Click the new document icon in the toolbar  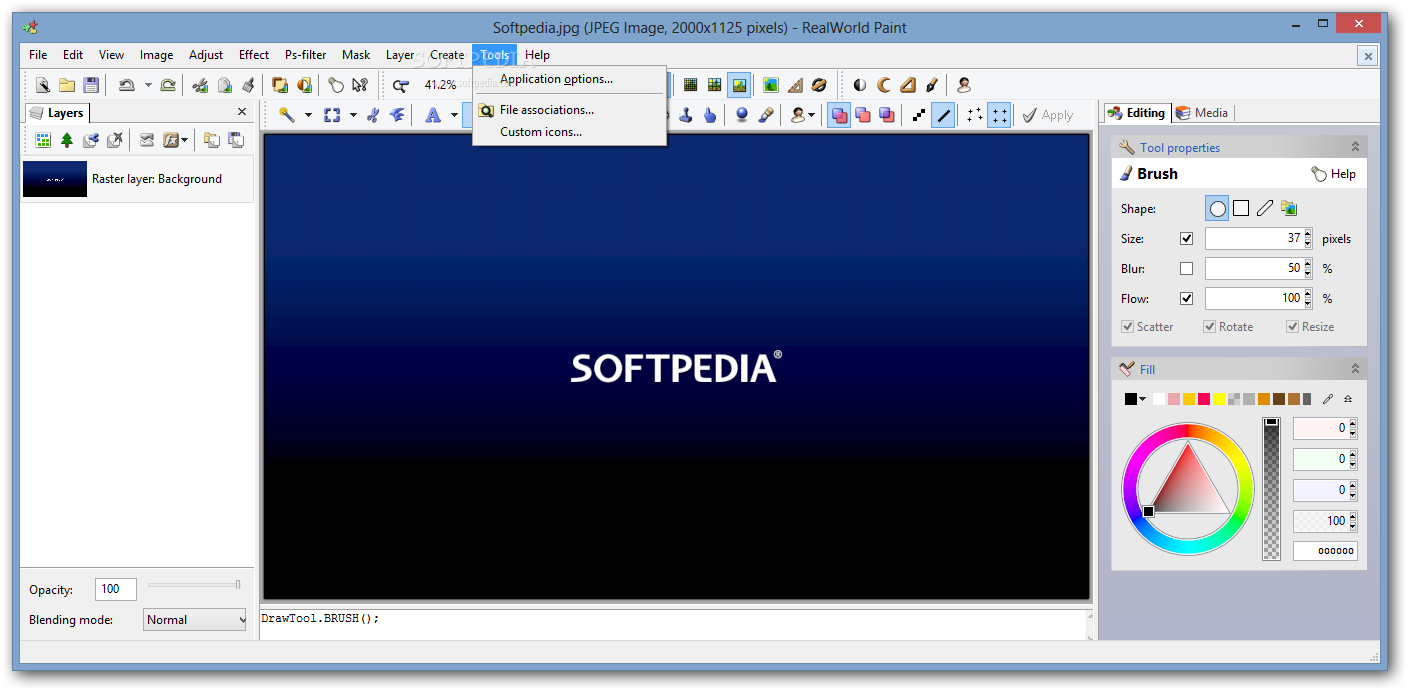[x=43, y=85]
